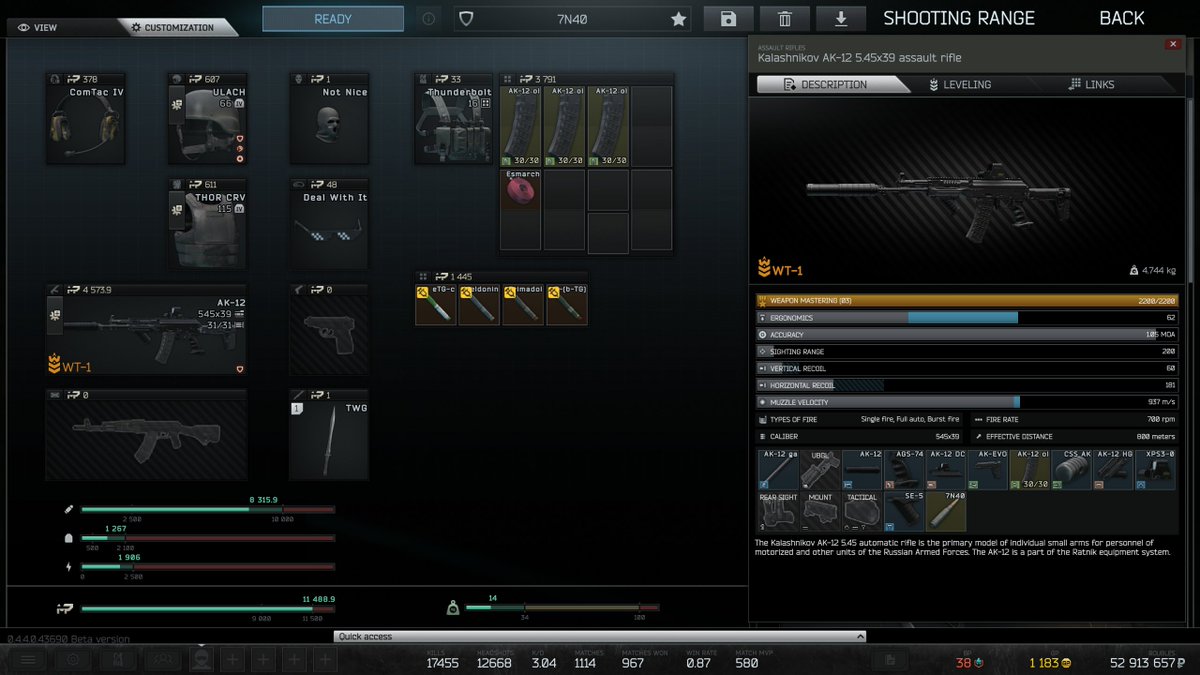Click the preset name field 7N40
Viewport: 1200px width, 675px height.
pyautogui.click(x=571, y=19)
